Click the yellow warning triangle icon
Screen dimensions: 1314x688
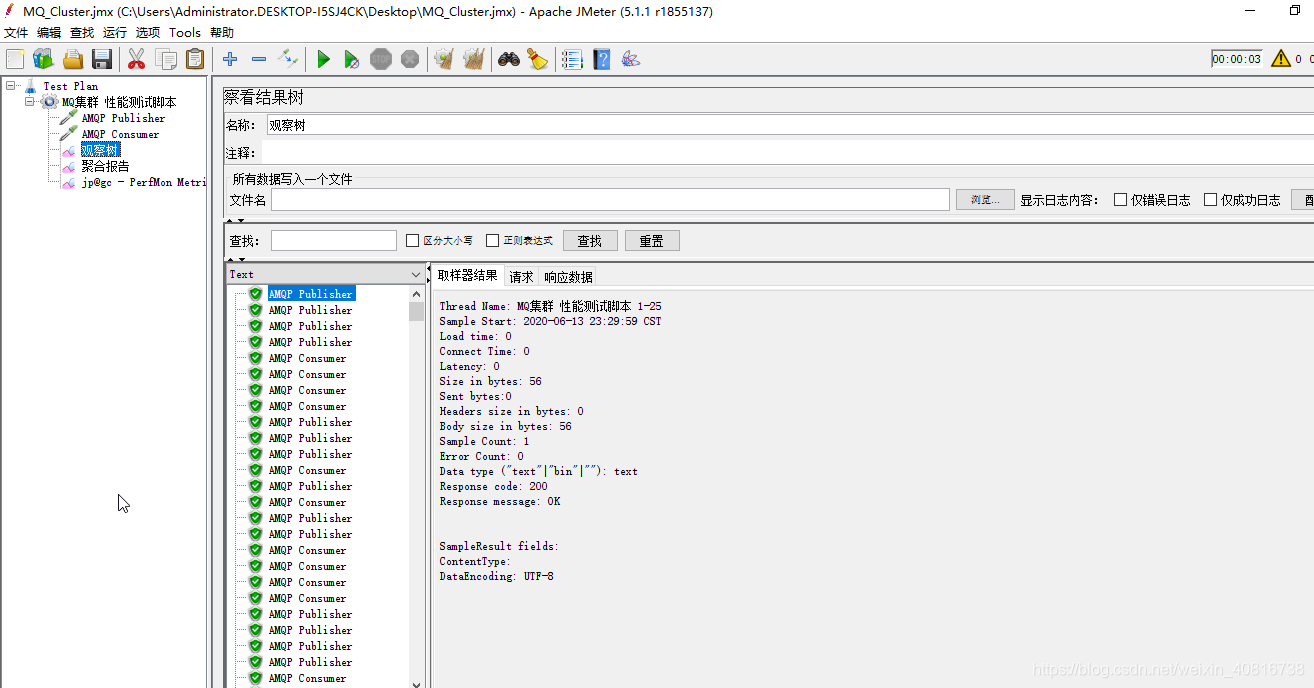1280,59
